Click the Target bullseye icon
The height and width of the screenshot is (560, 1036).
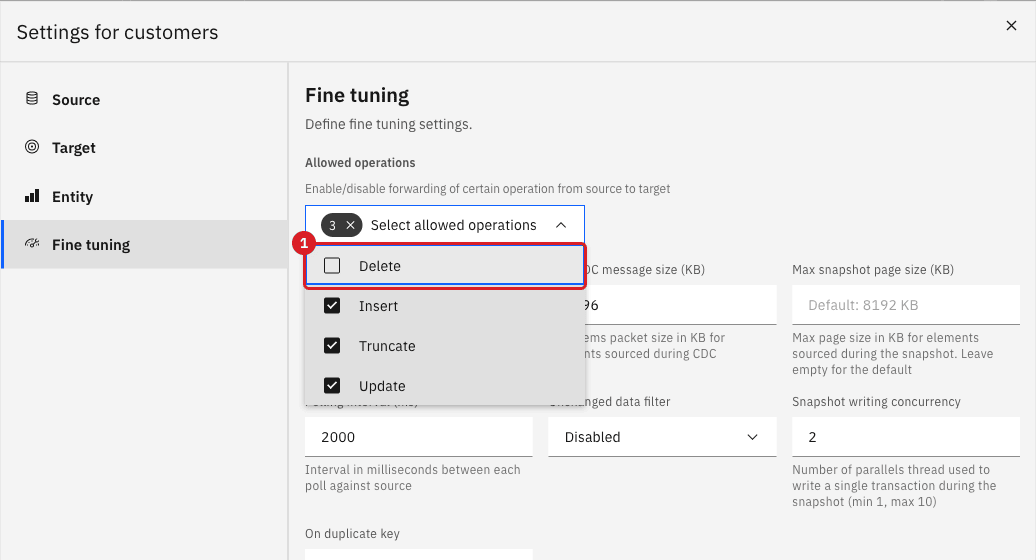[32, 147]
